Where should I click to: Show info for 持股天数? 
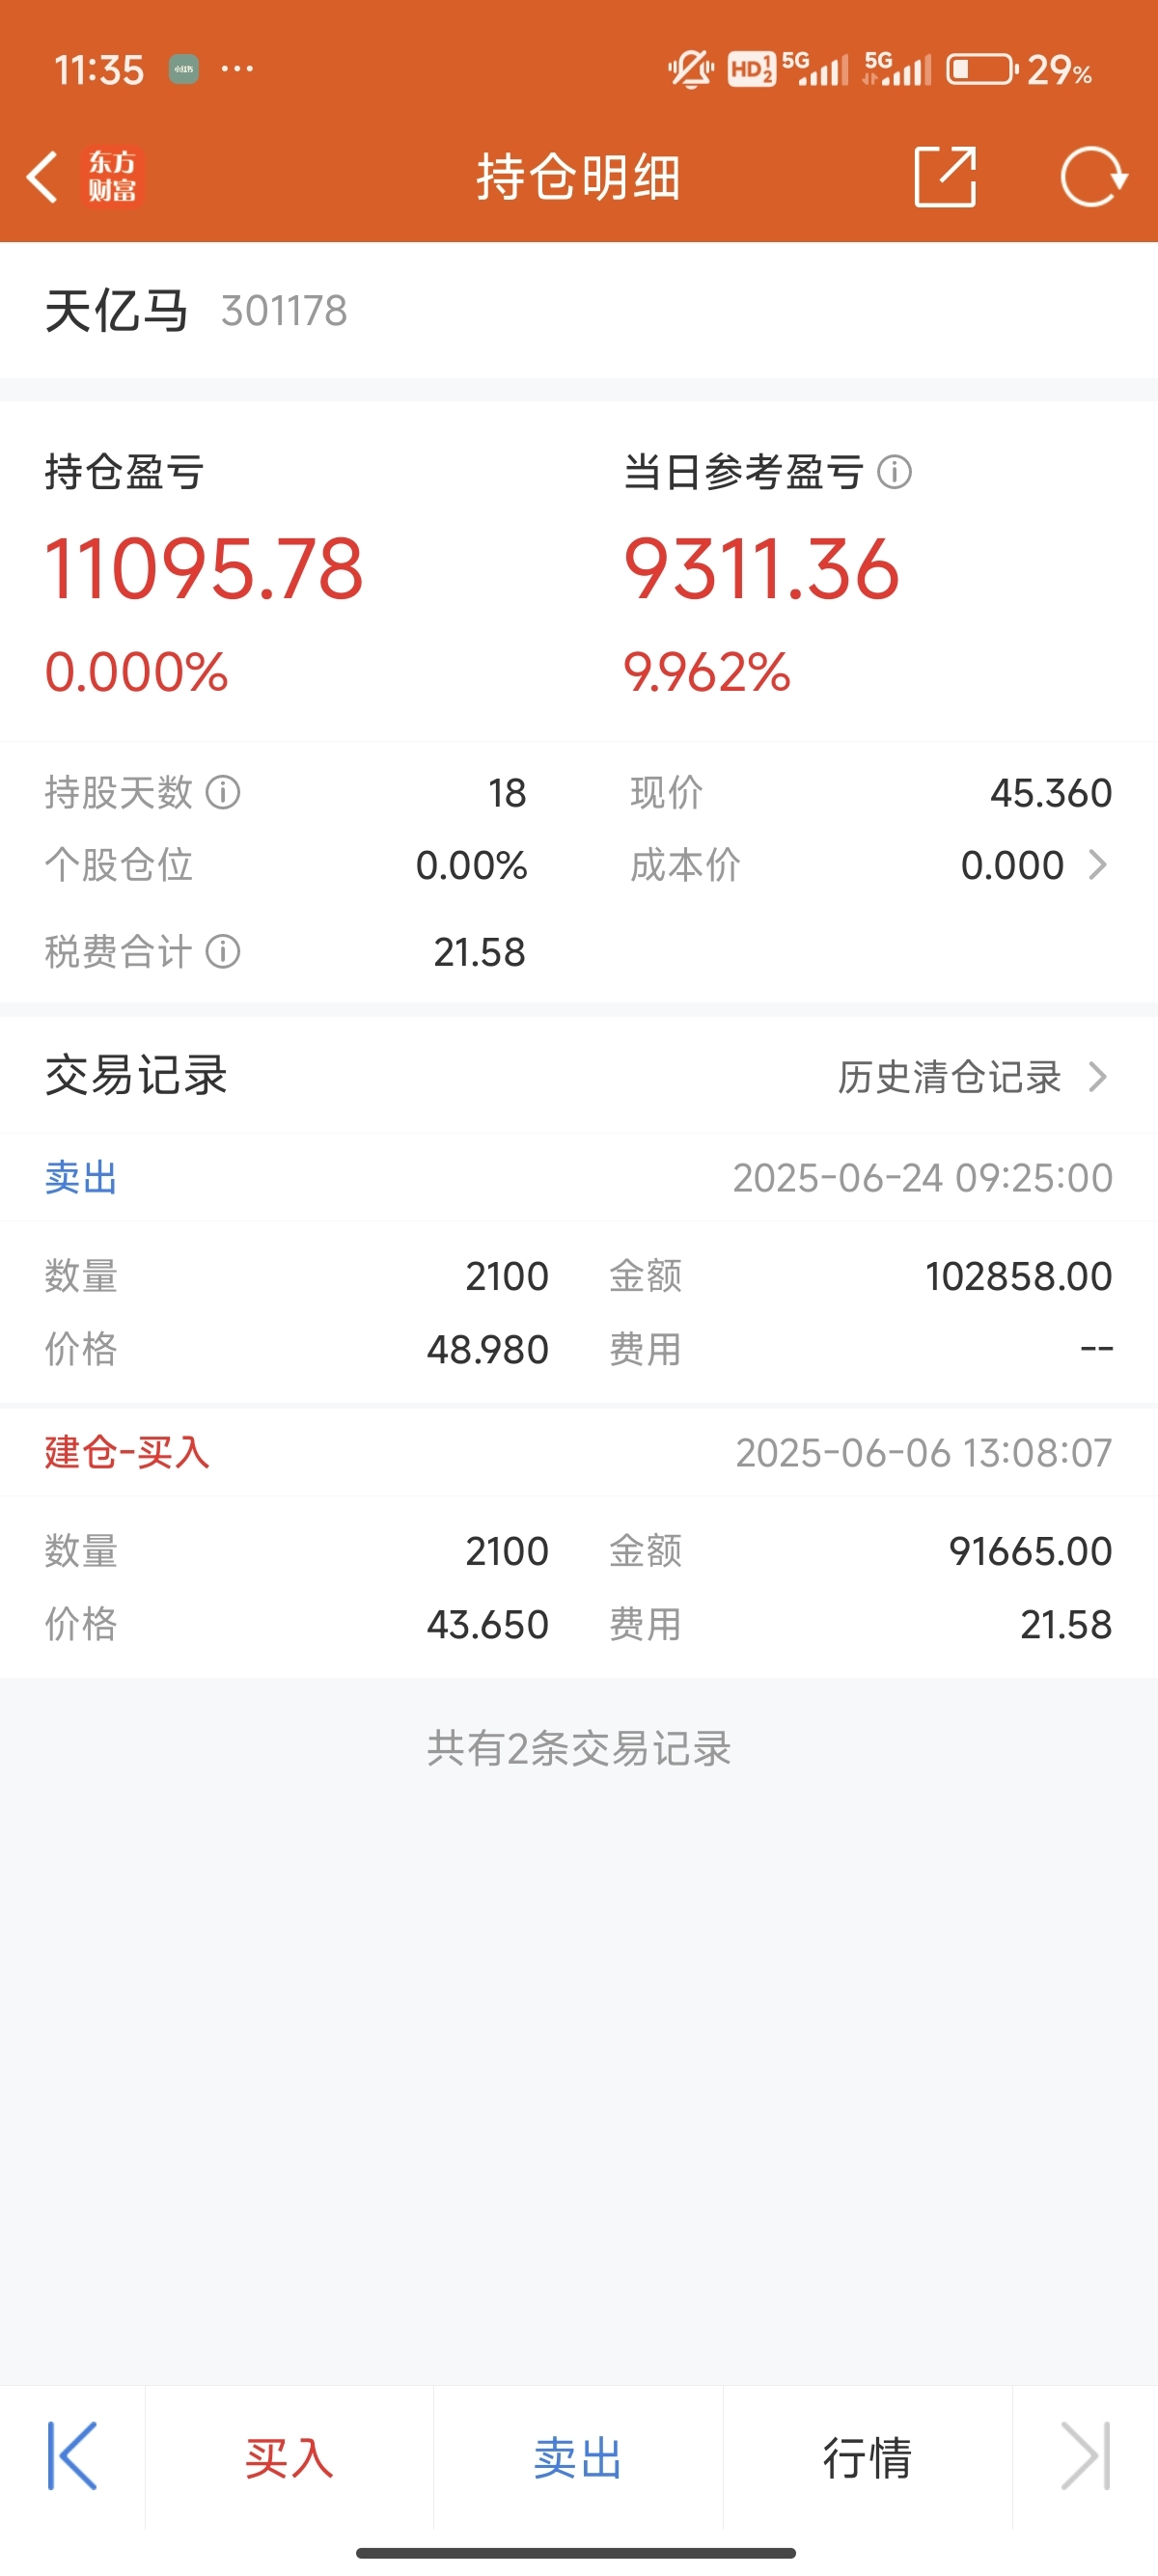tap(223, 793)
